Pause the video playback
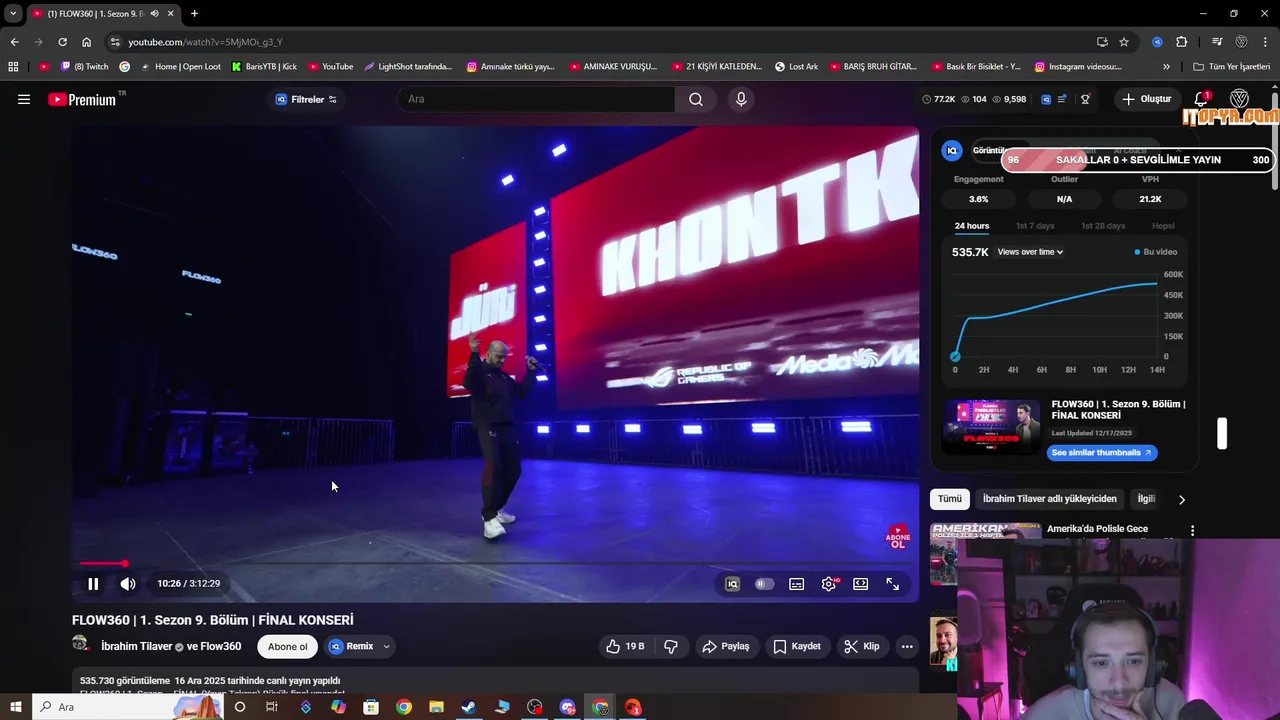The width and height of the screenshot is (1280, 720). pyautogui.click(x=93, y=584)
